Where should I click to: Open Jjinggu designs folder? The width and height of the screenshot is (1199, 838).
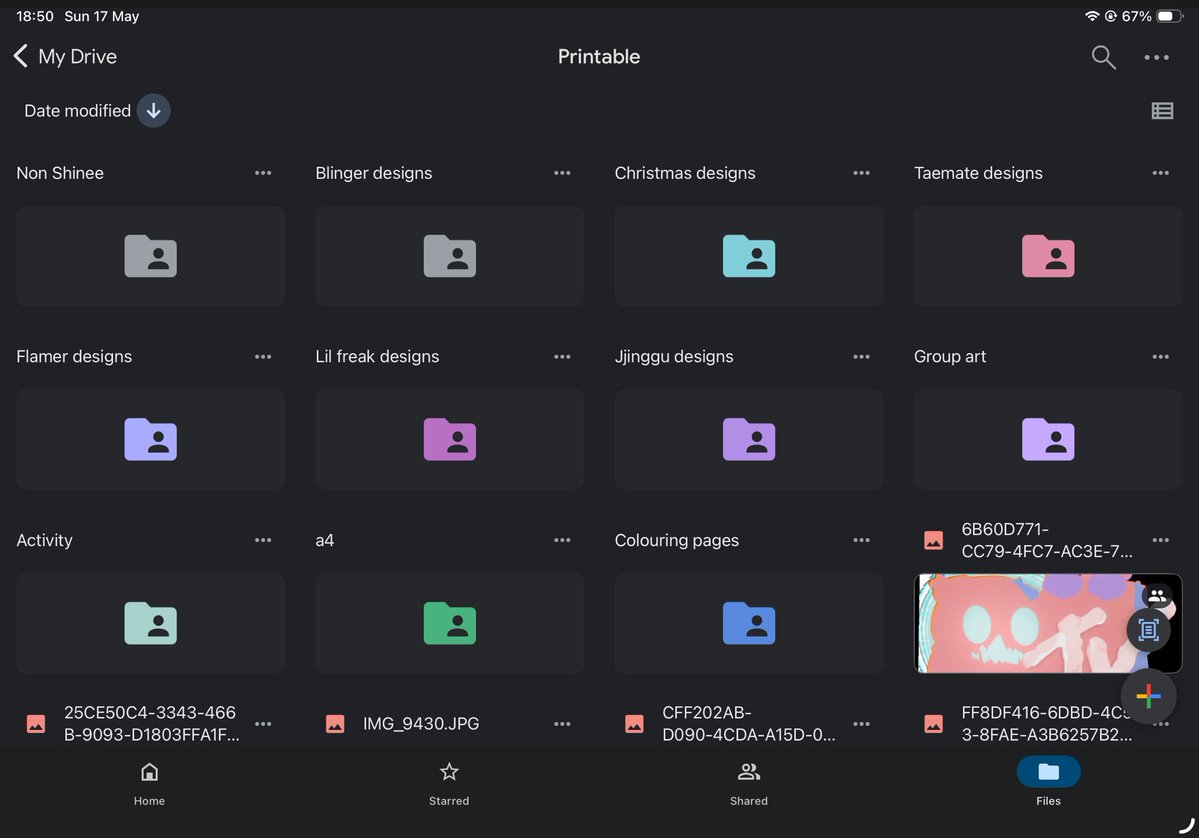coord(749,440)
